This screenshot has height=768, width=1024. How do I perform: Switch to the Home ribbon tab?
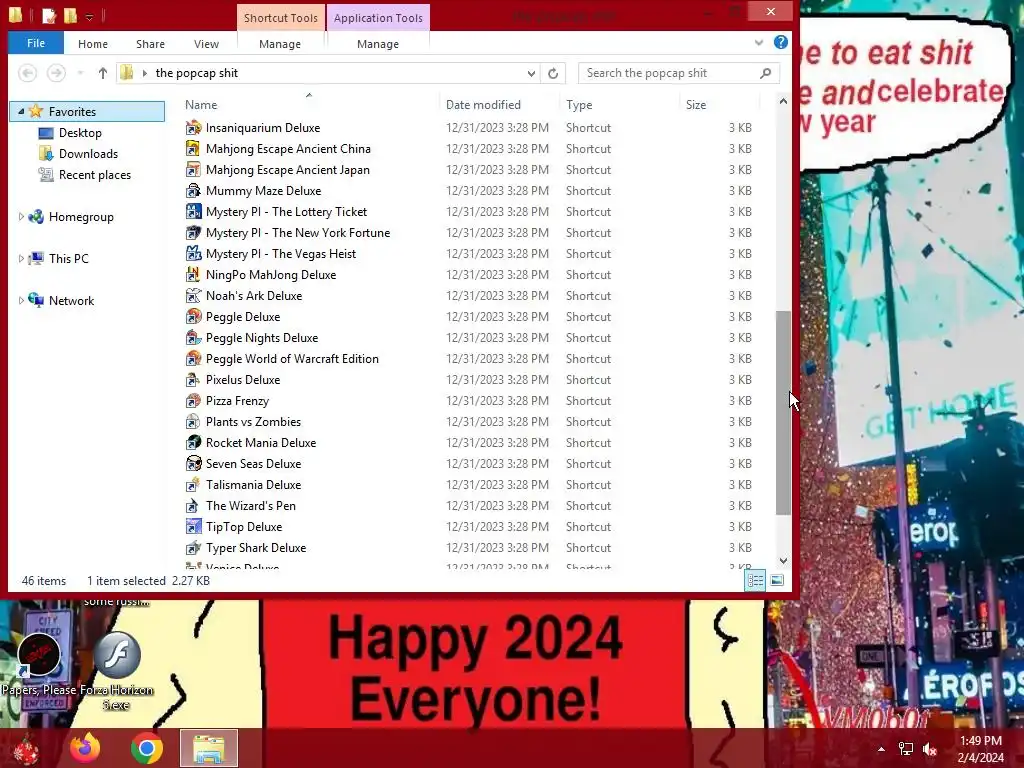pyautogui.click(x=93, y=44)
